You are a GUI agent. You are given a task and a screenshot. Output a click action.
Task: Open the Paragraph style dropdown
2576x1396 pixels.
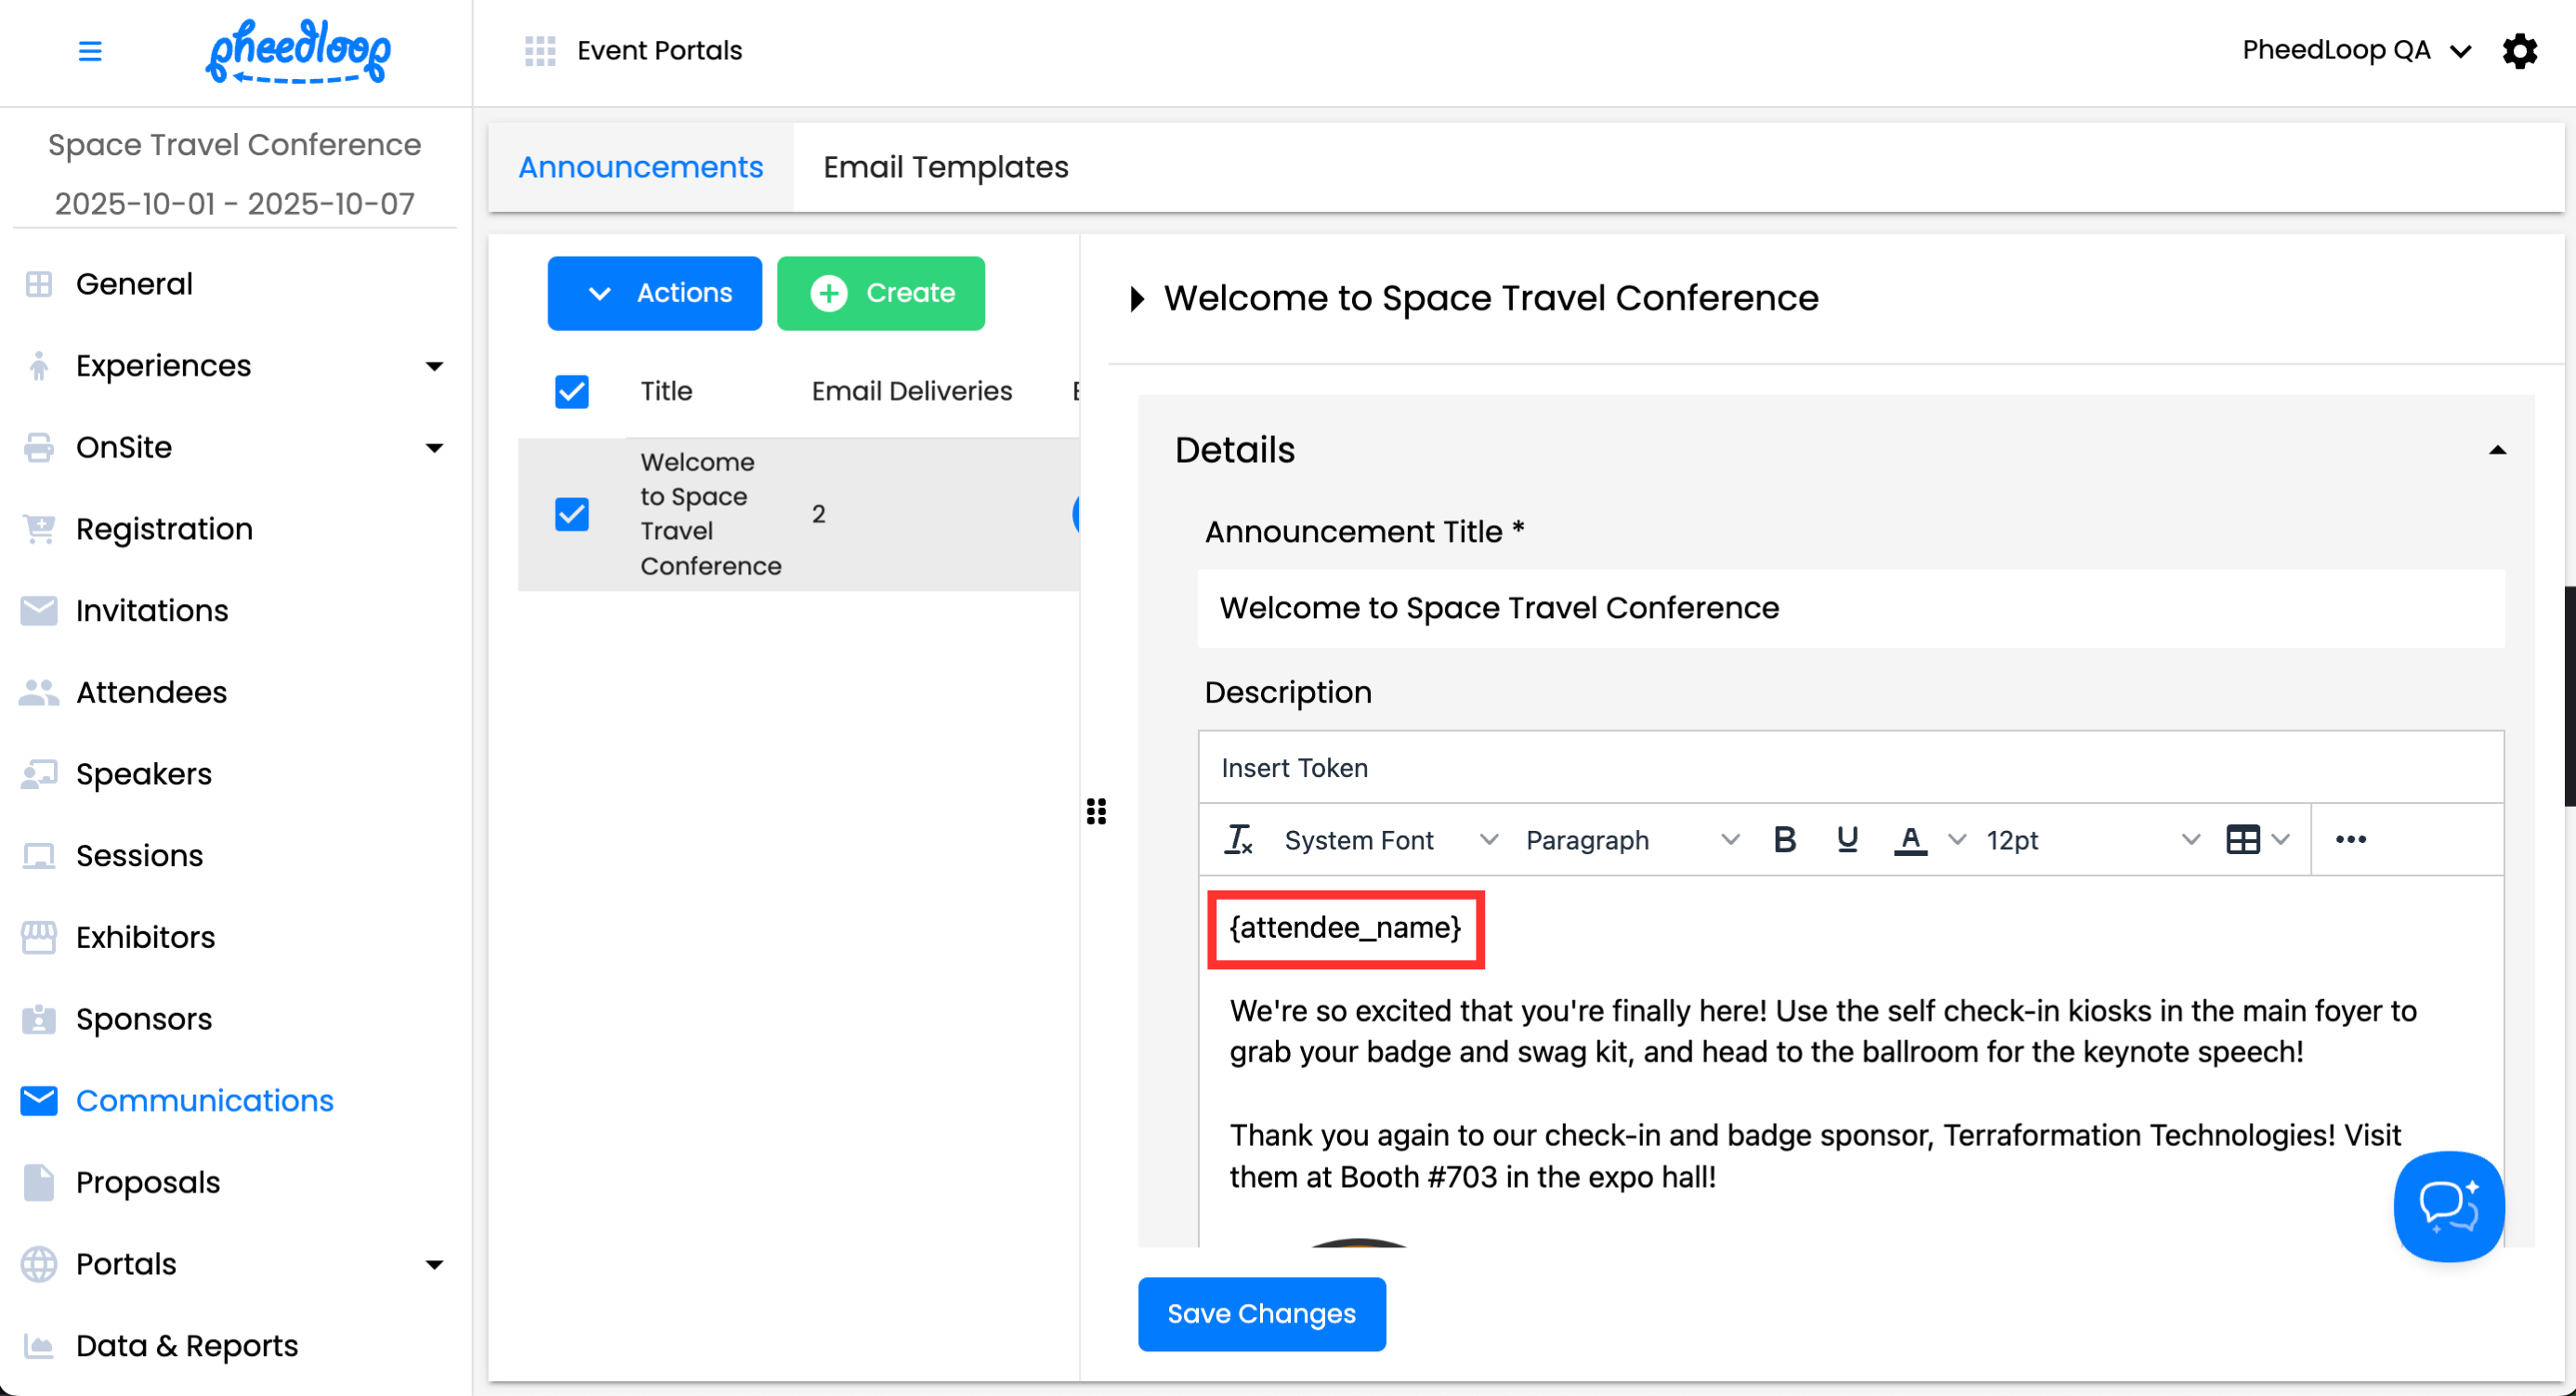pyautogui.click(x=1631, y=840)
